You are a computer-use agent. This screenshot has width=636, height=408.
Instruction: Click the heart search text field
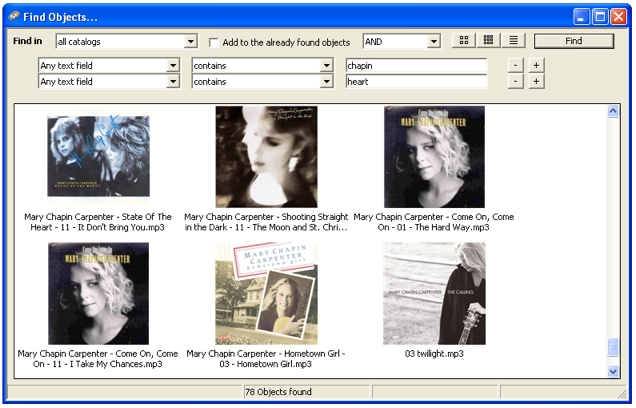[416, 82]
